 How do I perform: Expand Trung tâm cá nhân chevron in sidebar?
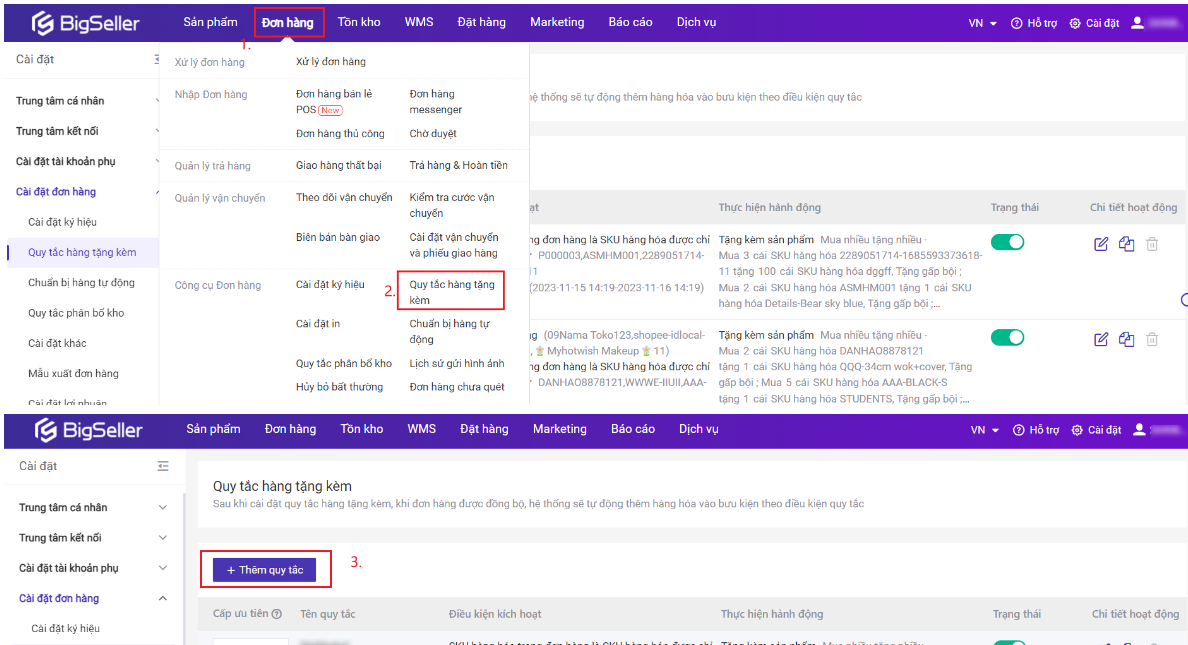click(163, 508)
